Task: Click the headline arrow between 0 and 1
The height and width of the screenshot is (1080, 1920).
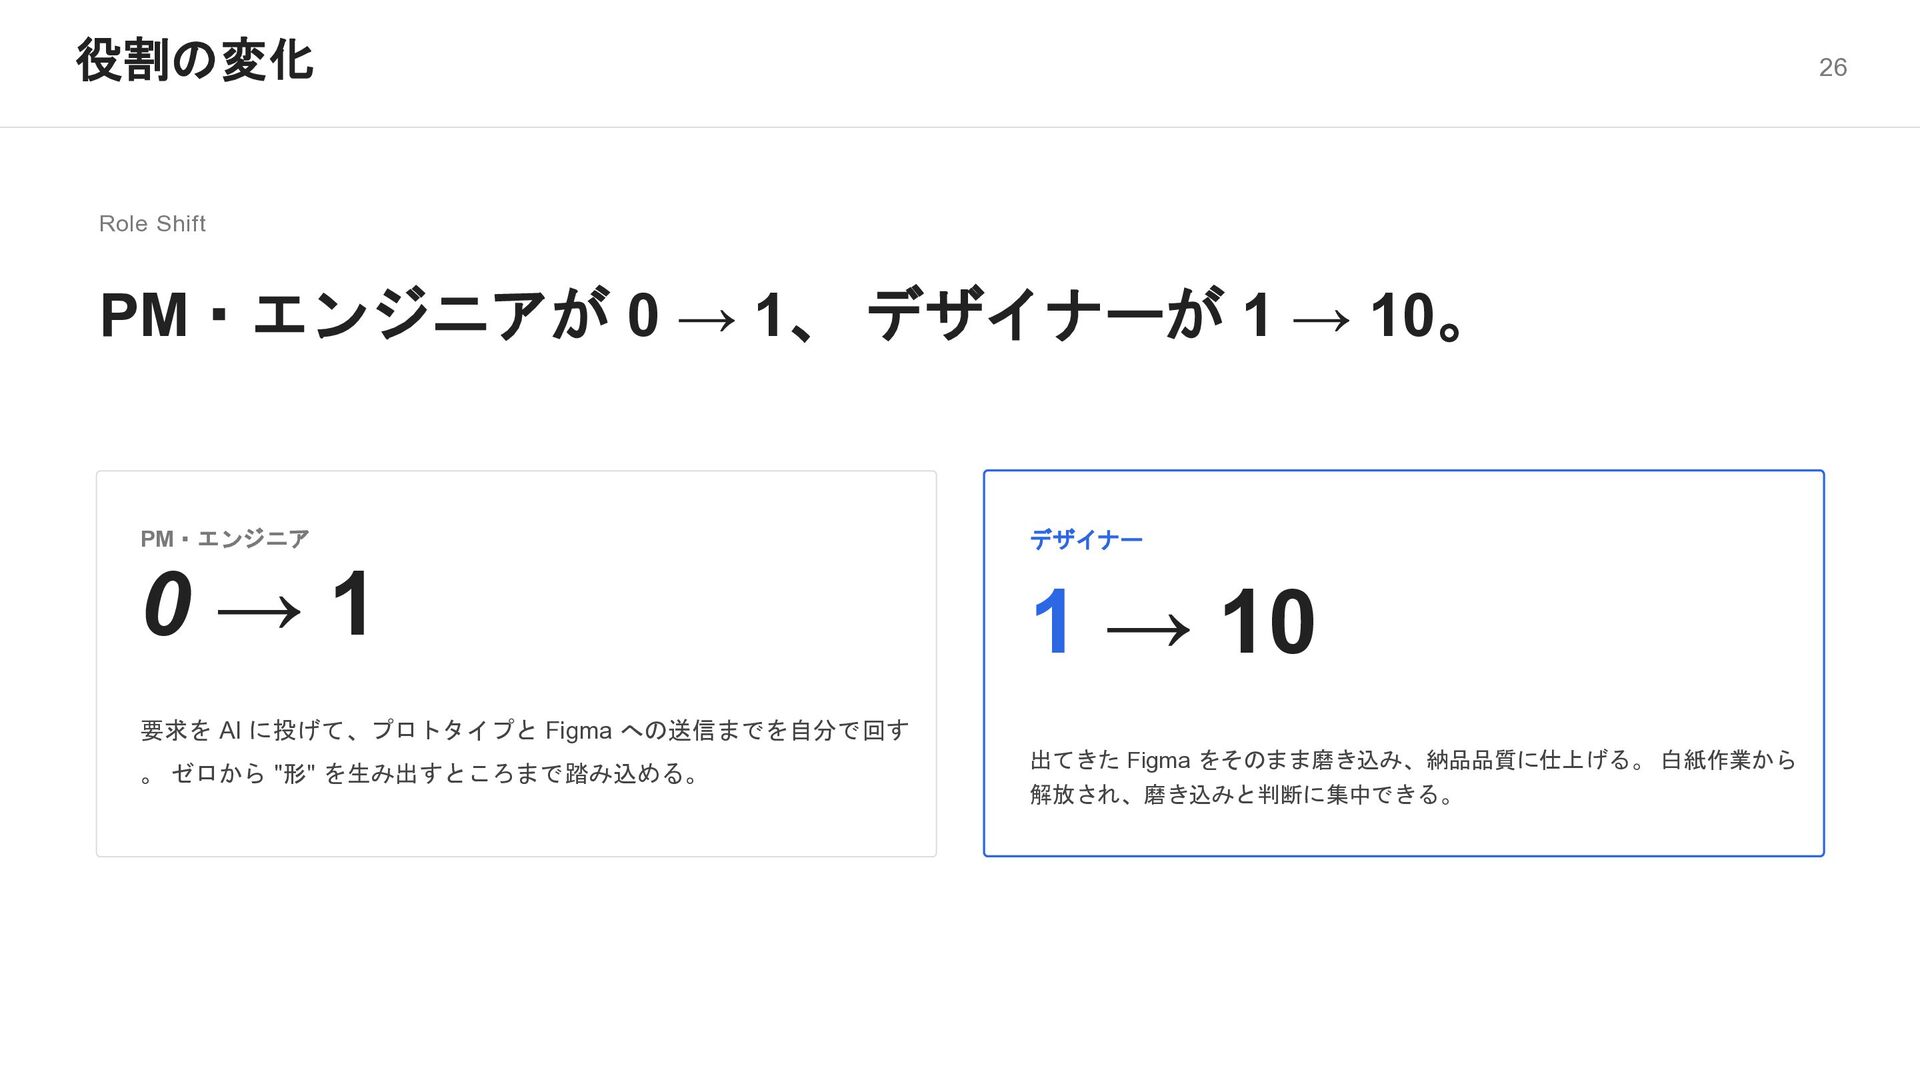Action: point(706,320)
